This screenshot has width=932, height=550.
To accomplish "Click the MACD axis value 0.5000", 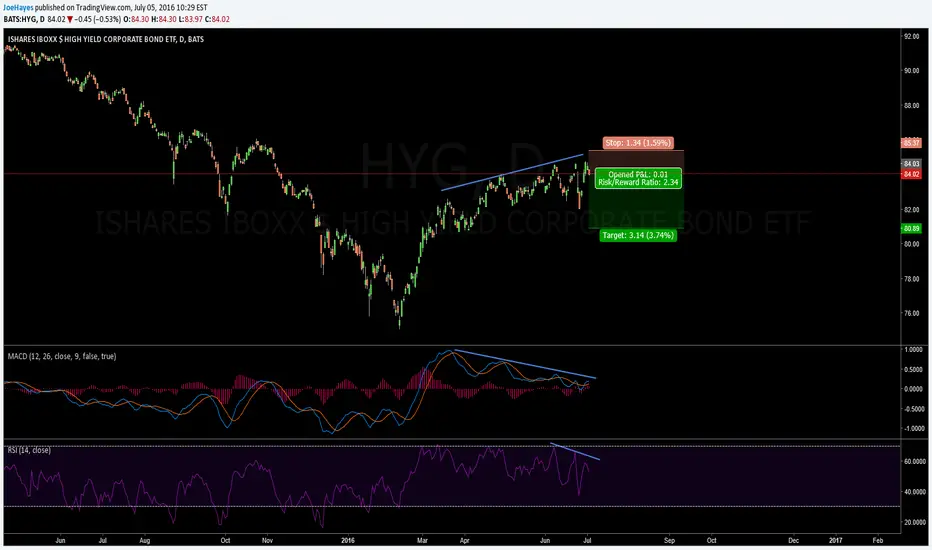I will 913,369.
